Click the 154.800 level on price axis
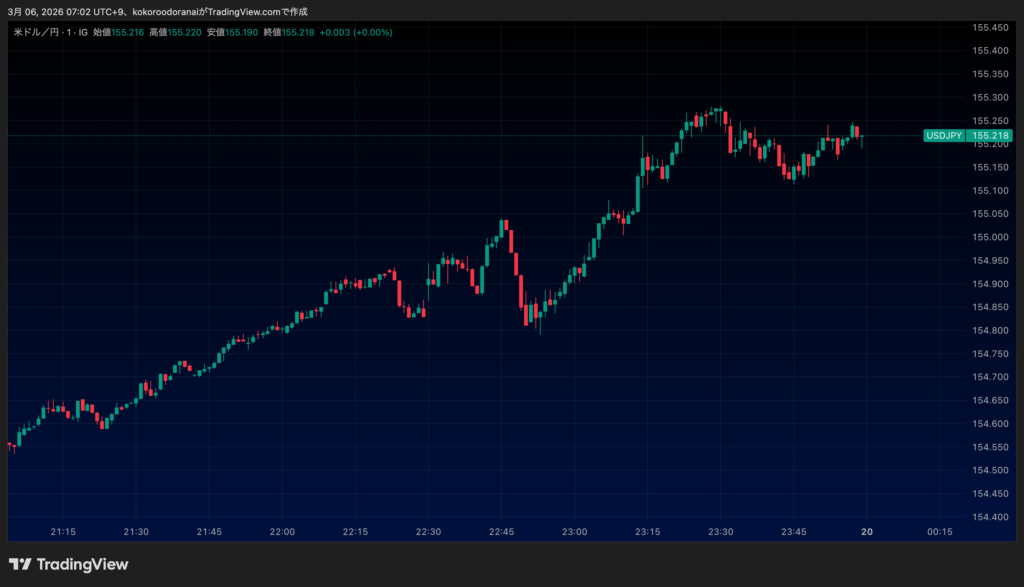 click(x=989, y=330)
